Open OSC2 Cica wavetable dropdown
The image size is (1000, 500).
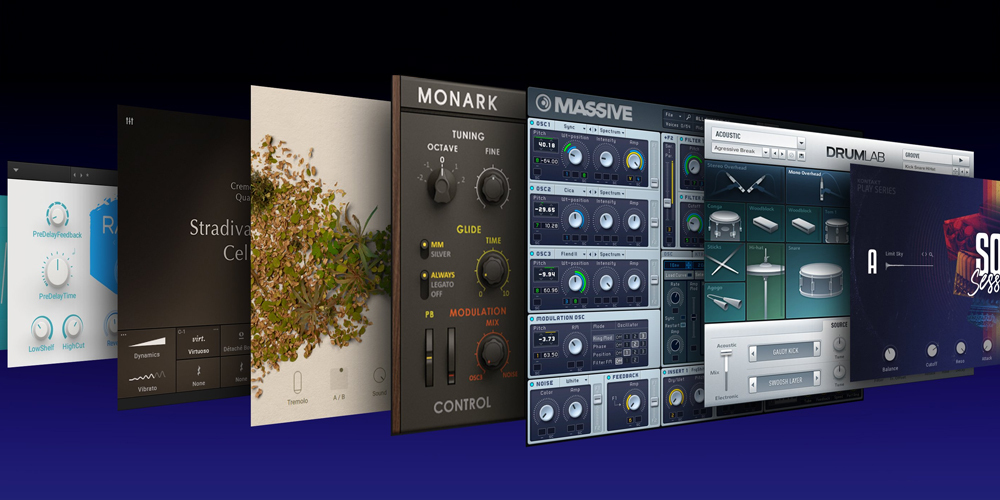click(x=570, y=191)
